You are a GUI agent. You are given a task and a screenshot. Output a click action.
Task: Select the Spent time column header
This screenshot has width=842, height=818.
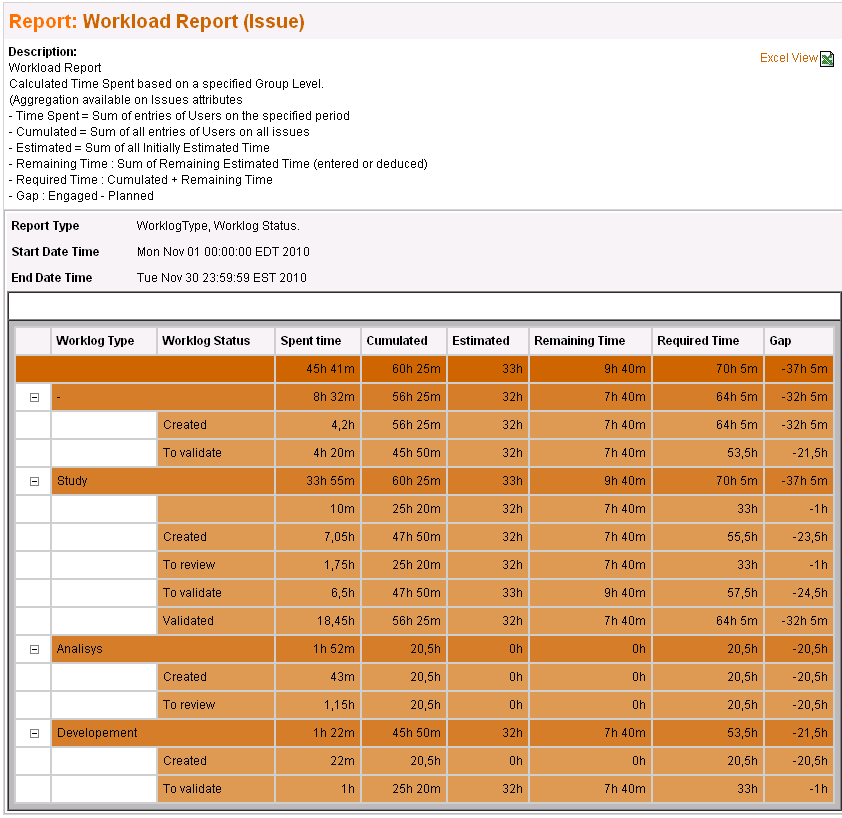point(311,341)
